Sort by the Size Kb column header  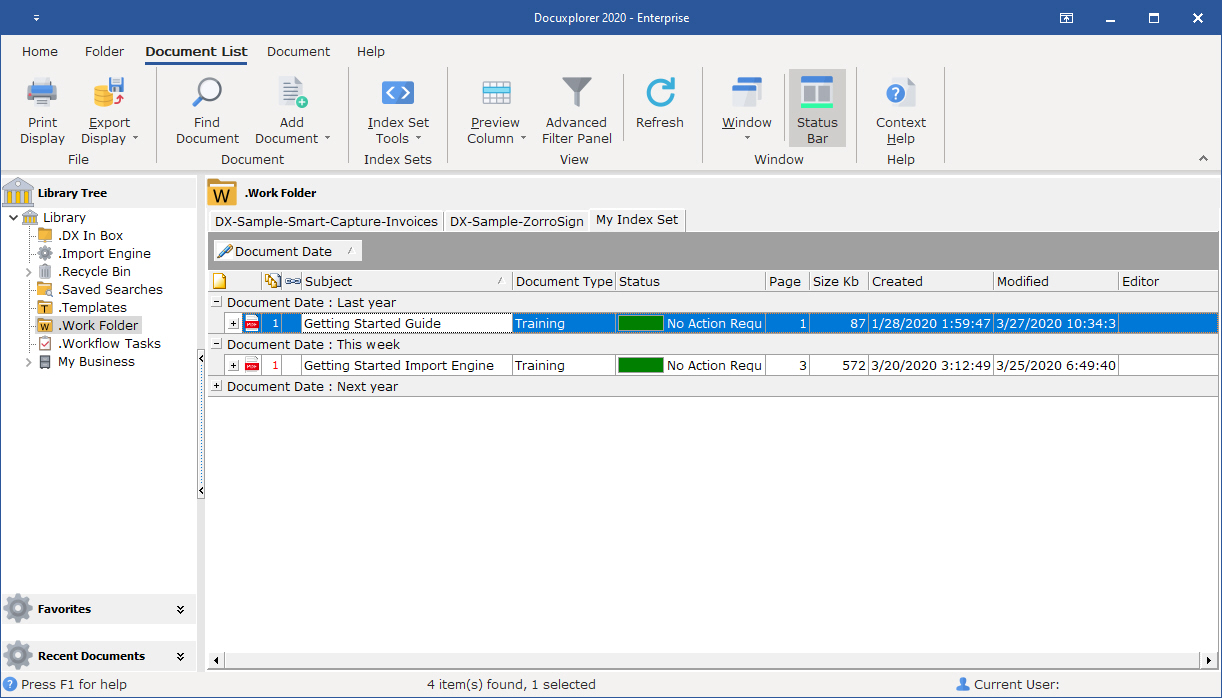coord(838,281)
